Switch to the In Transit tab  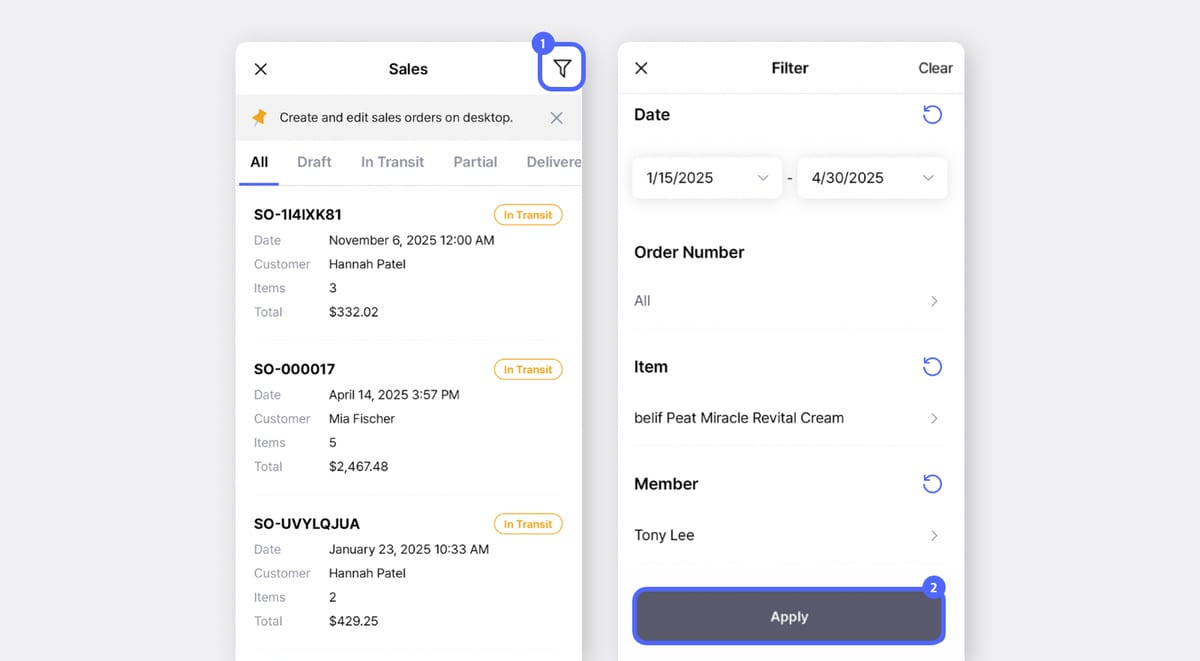click(392, 161)
